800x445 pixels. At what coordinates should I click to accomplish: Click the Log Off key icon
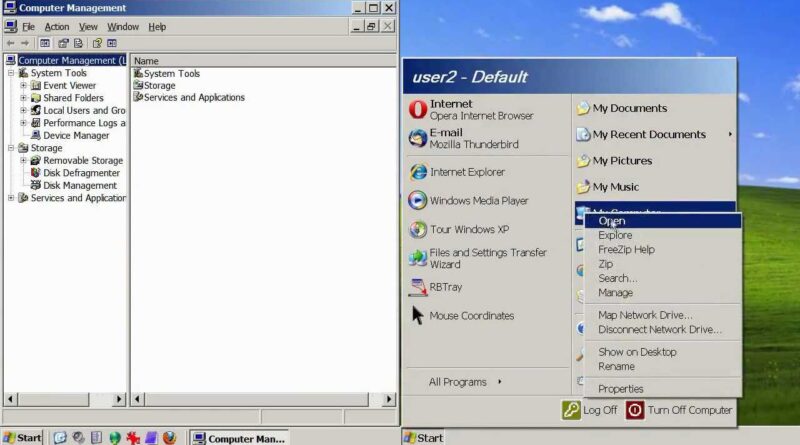click(x=571, y=410)
